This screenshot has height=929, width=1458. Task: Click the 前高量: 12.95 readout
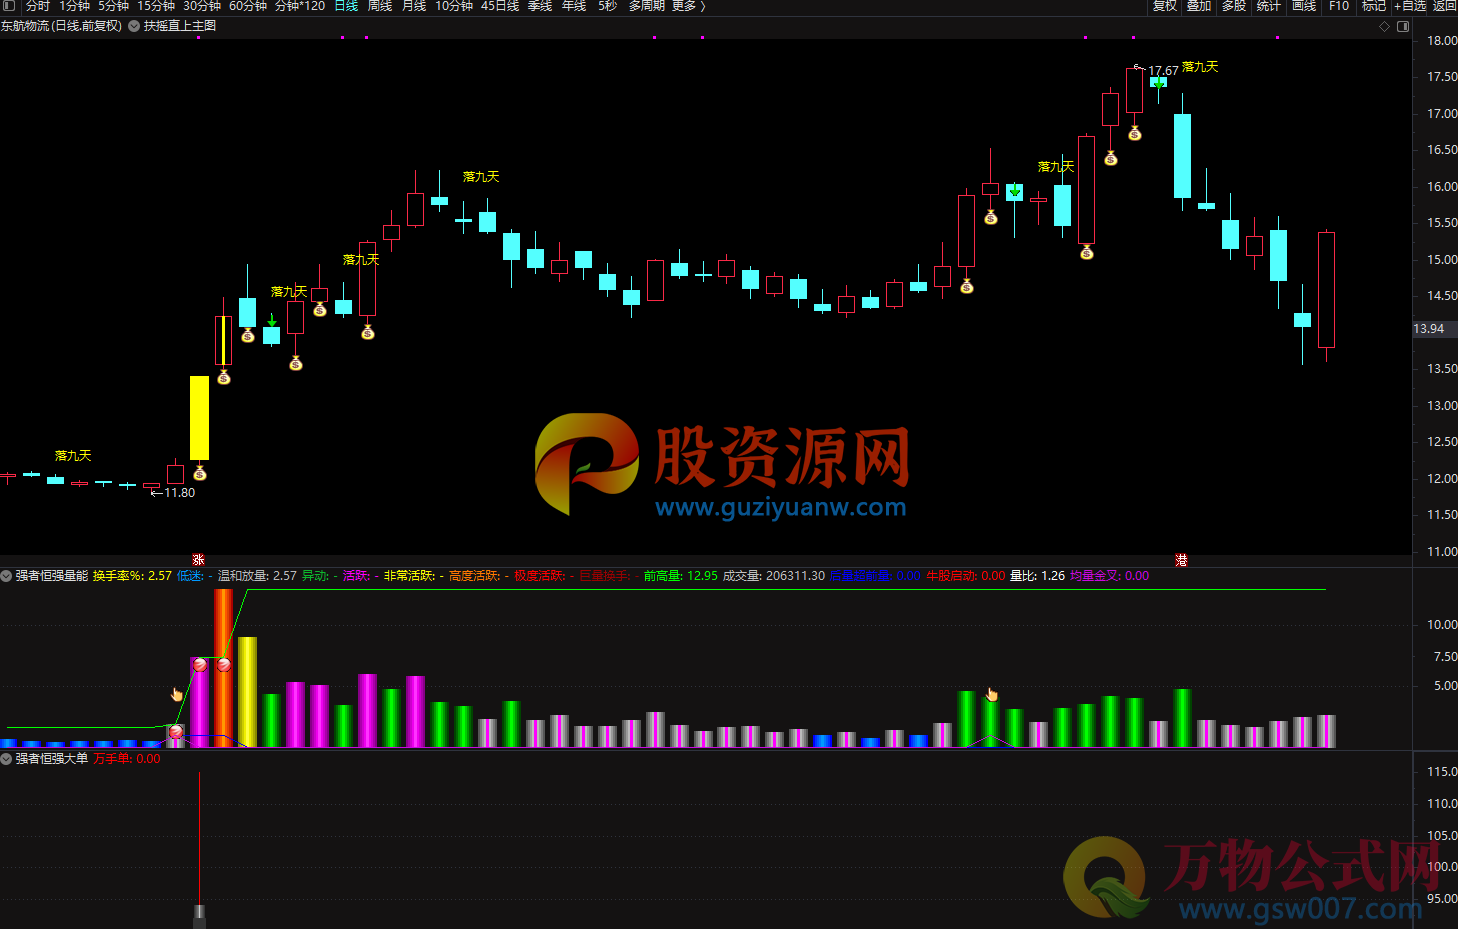[x=681, y=576]
